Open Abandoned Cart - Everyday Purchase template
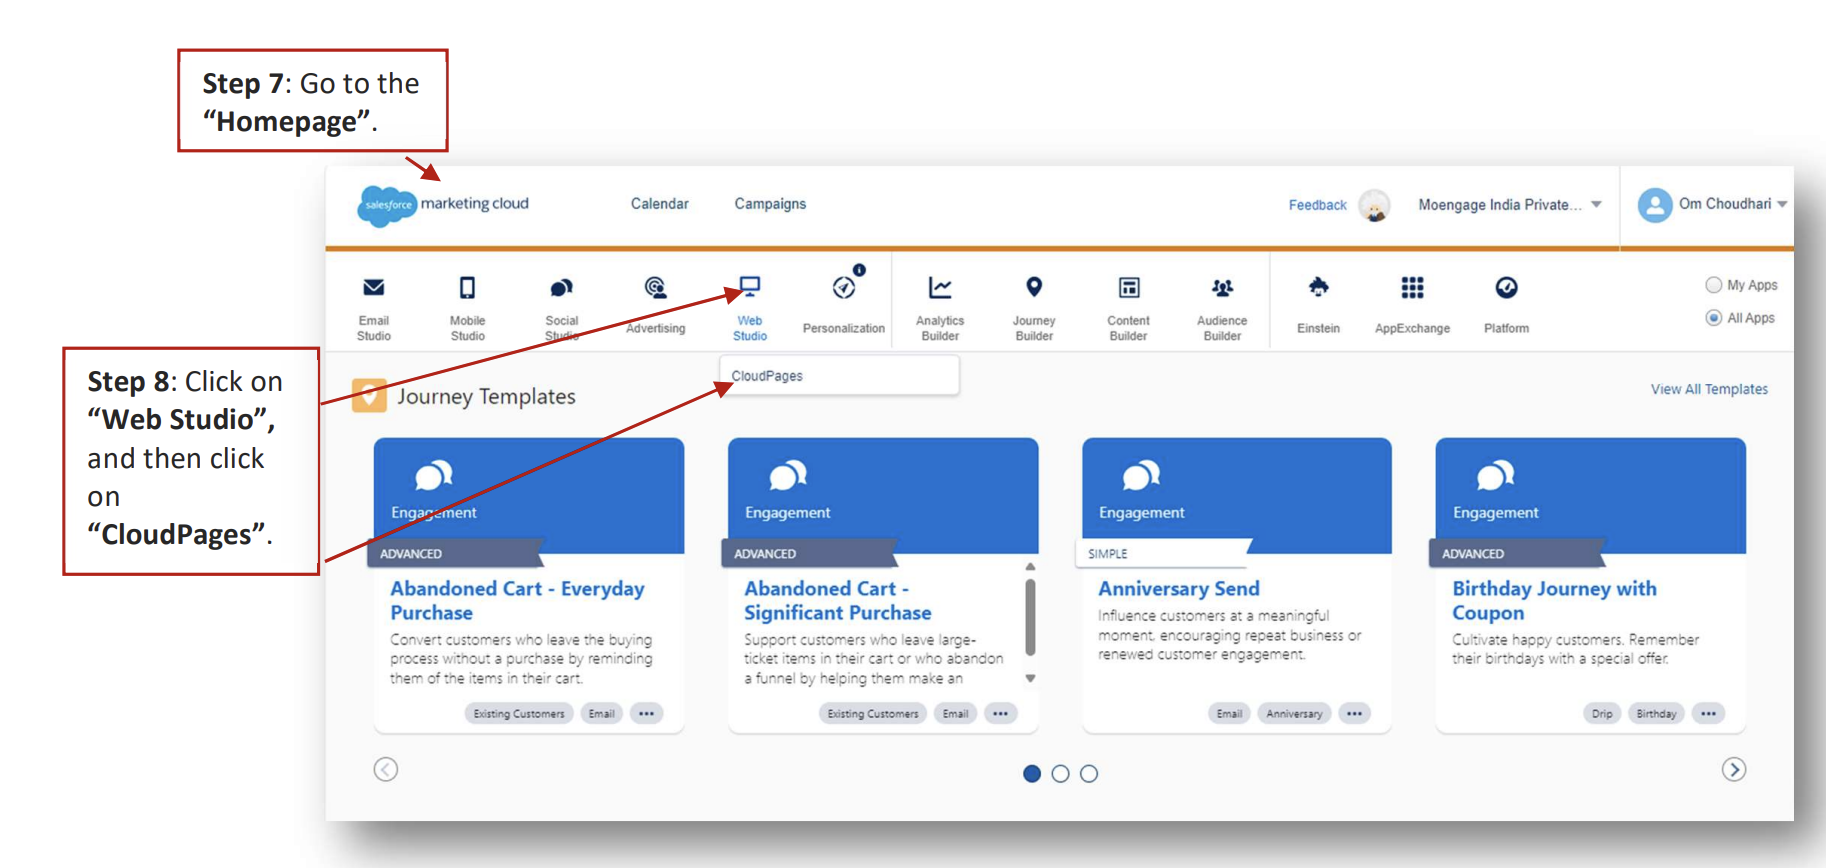Screen dimensions: 1826x868 (517, 601)
